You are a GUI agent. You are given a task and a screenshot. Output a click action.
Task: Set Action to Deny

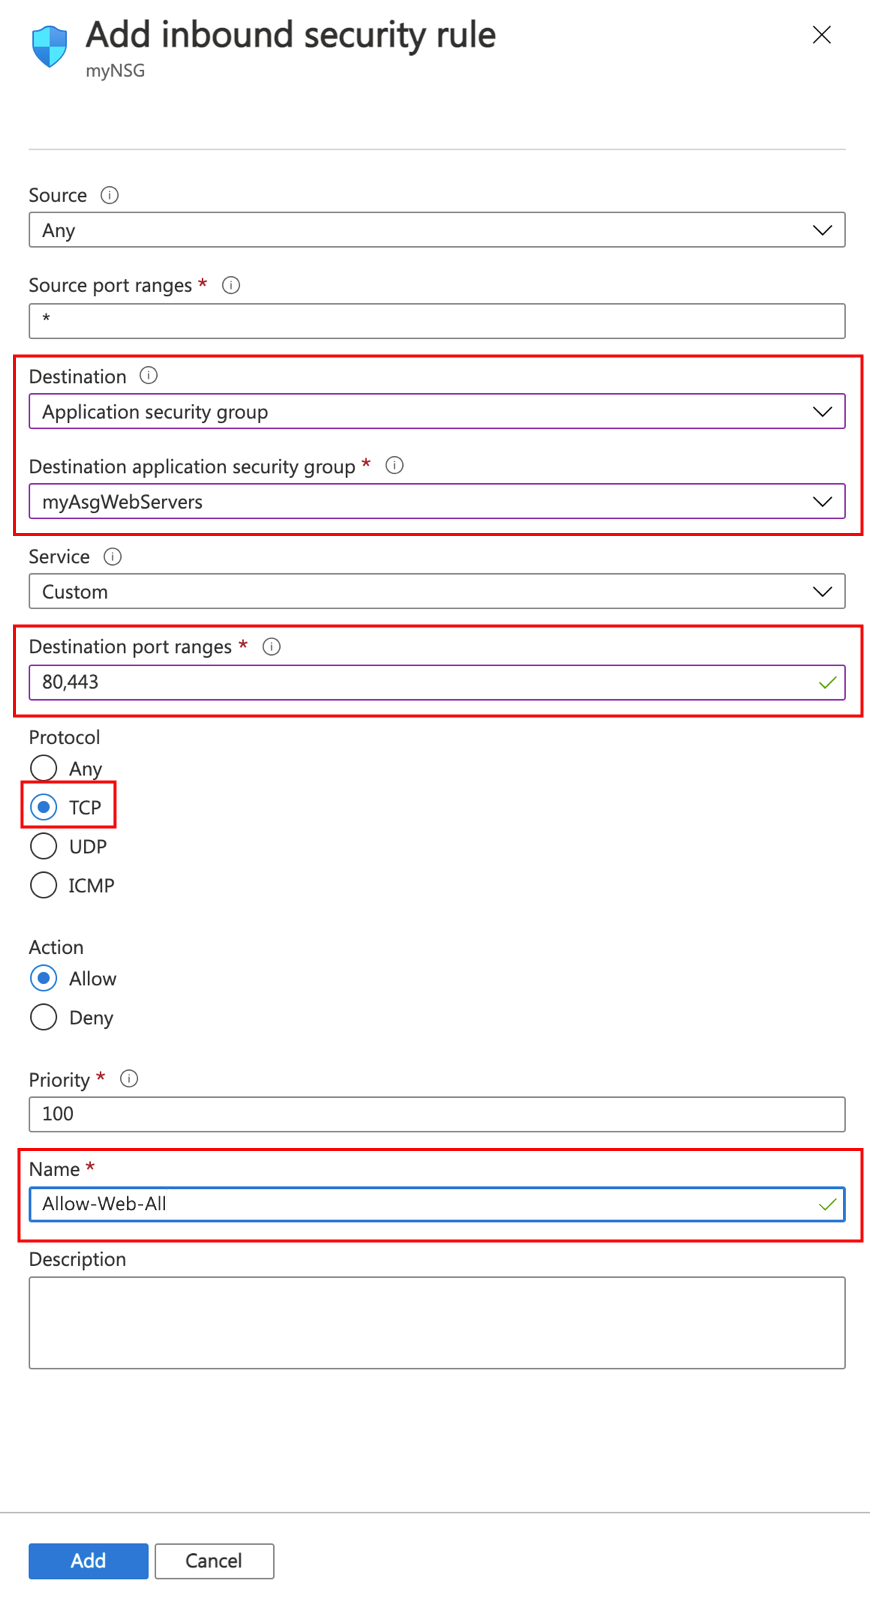(44, 1017)
